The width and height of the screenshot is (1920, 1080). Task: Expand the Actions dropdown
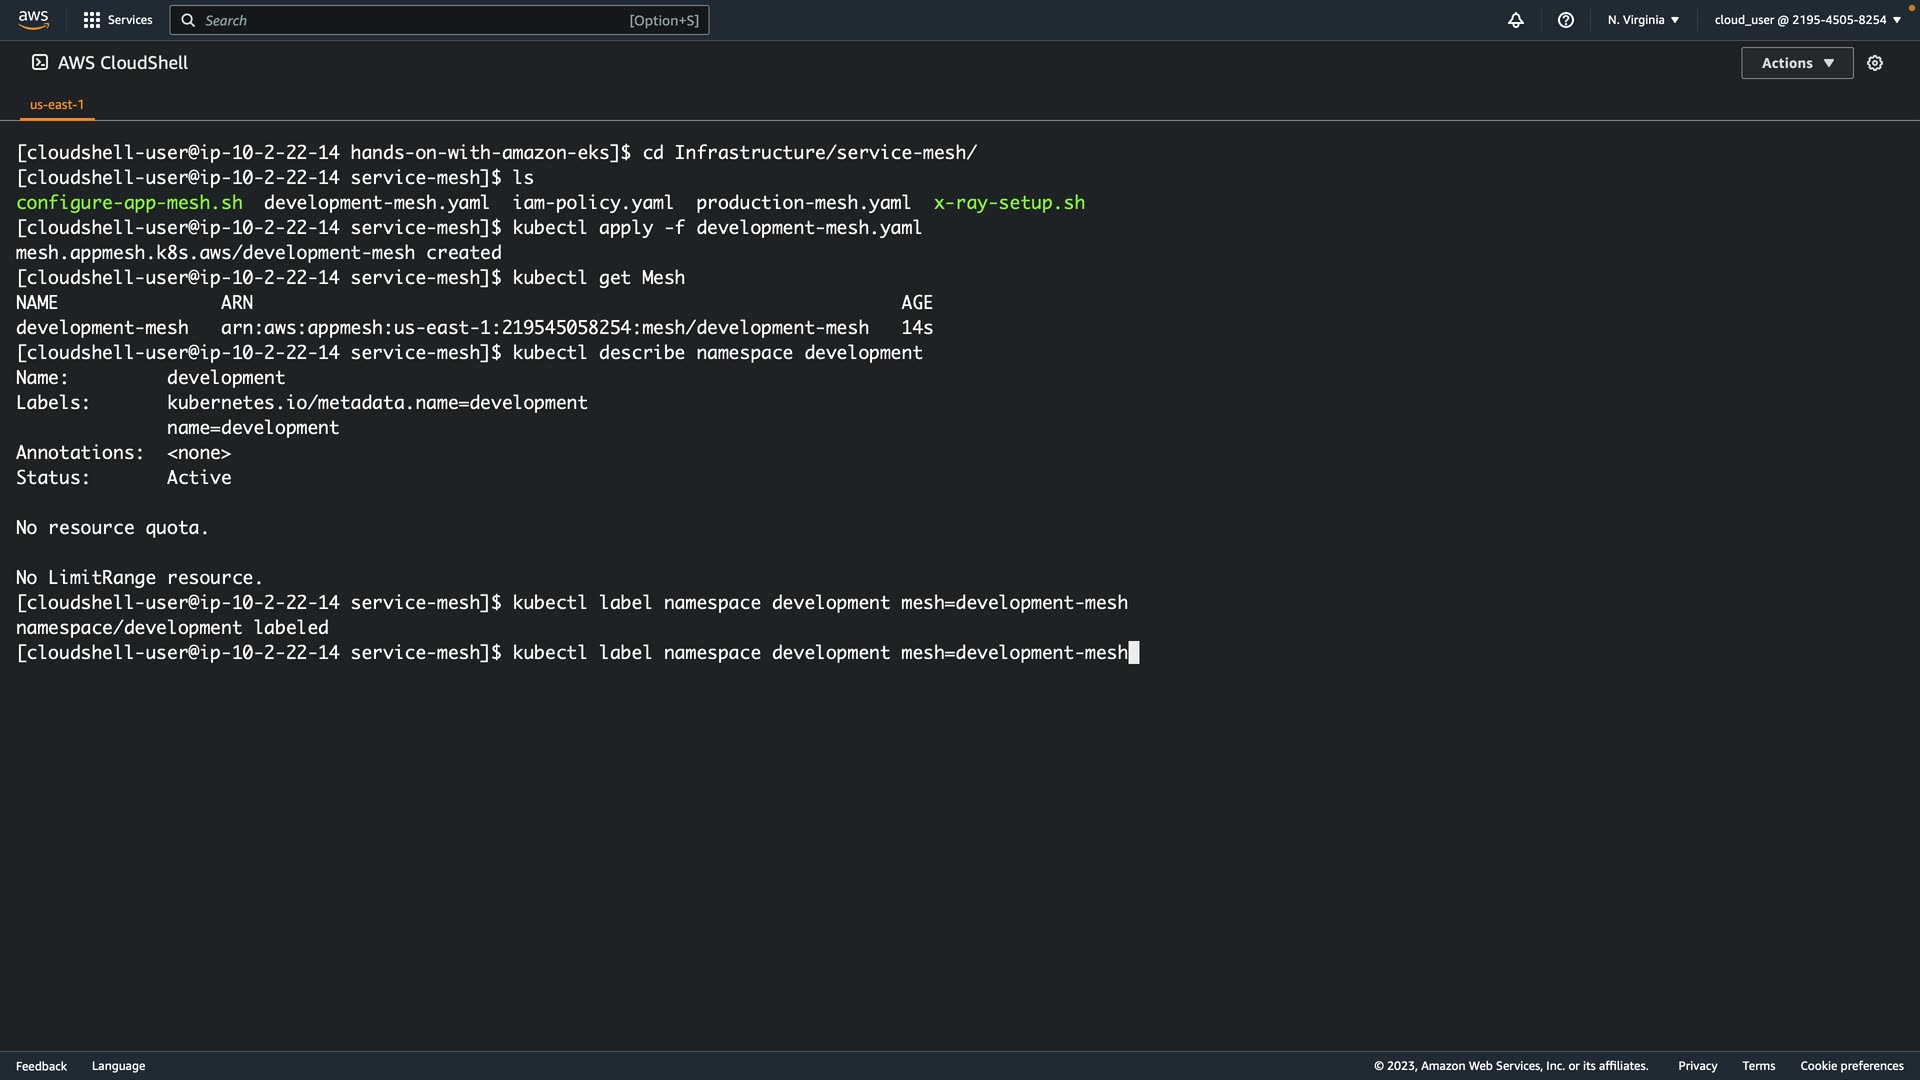tap(1797, 63)
